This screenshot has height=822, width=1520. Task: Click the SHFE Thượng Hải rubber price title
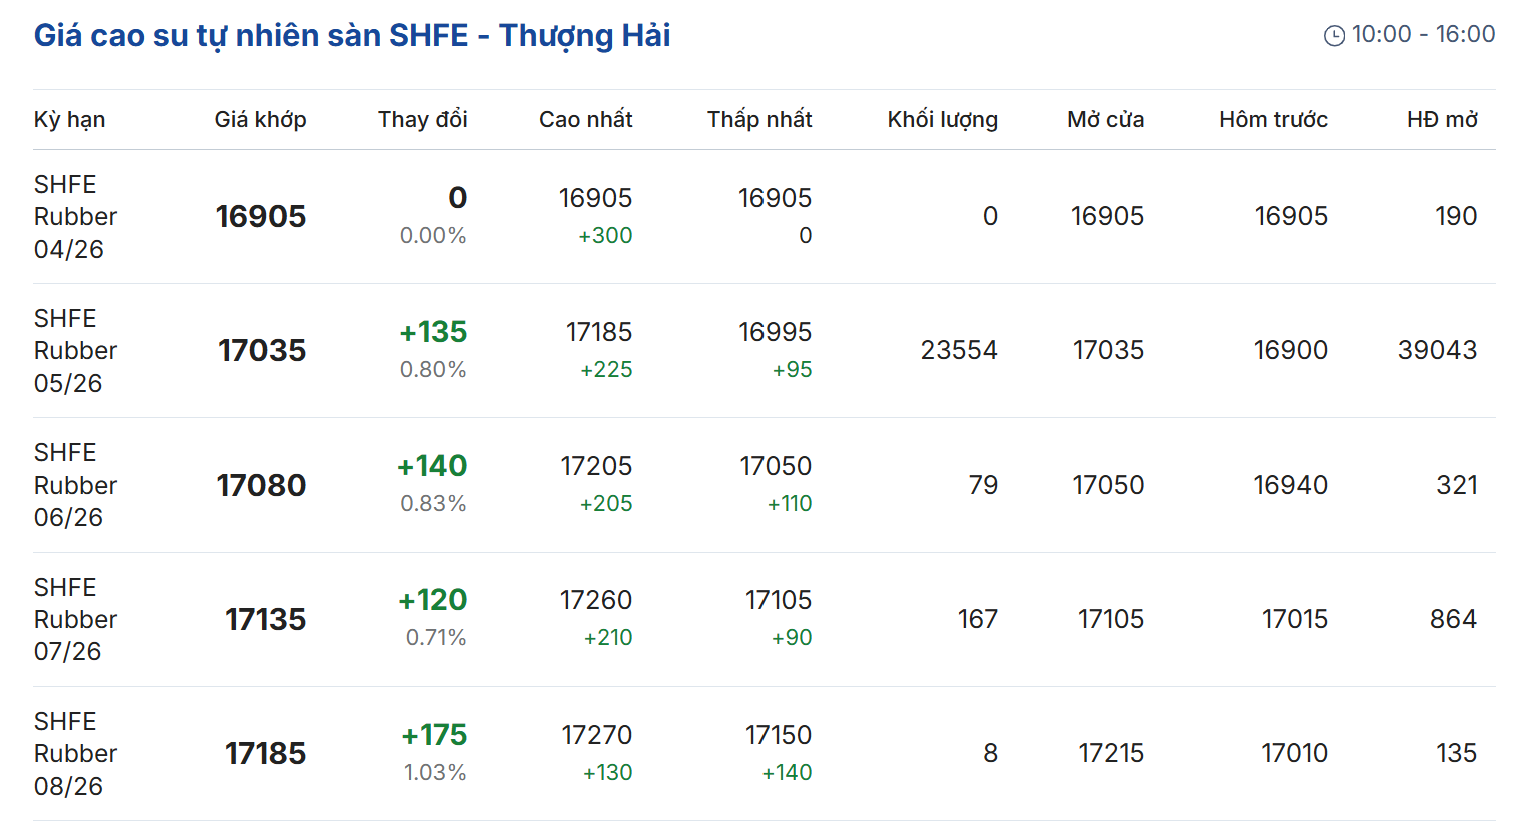coord(352,36)
